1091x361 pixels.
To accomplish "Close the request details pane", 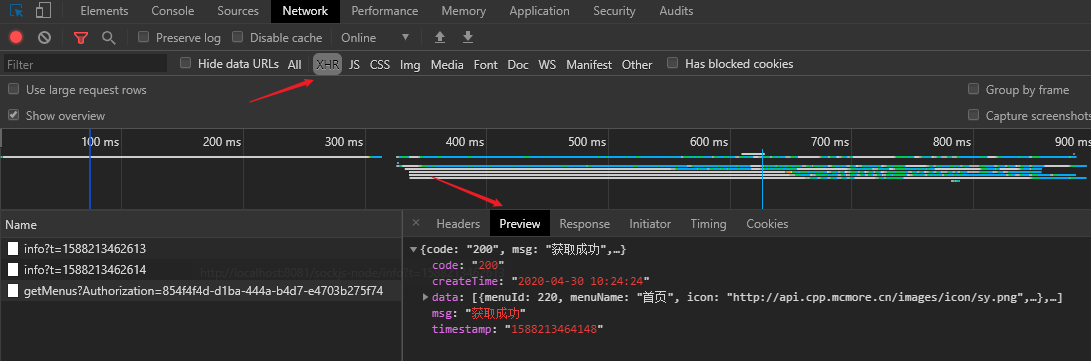I will [x=416, y=223].
